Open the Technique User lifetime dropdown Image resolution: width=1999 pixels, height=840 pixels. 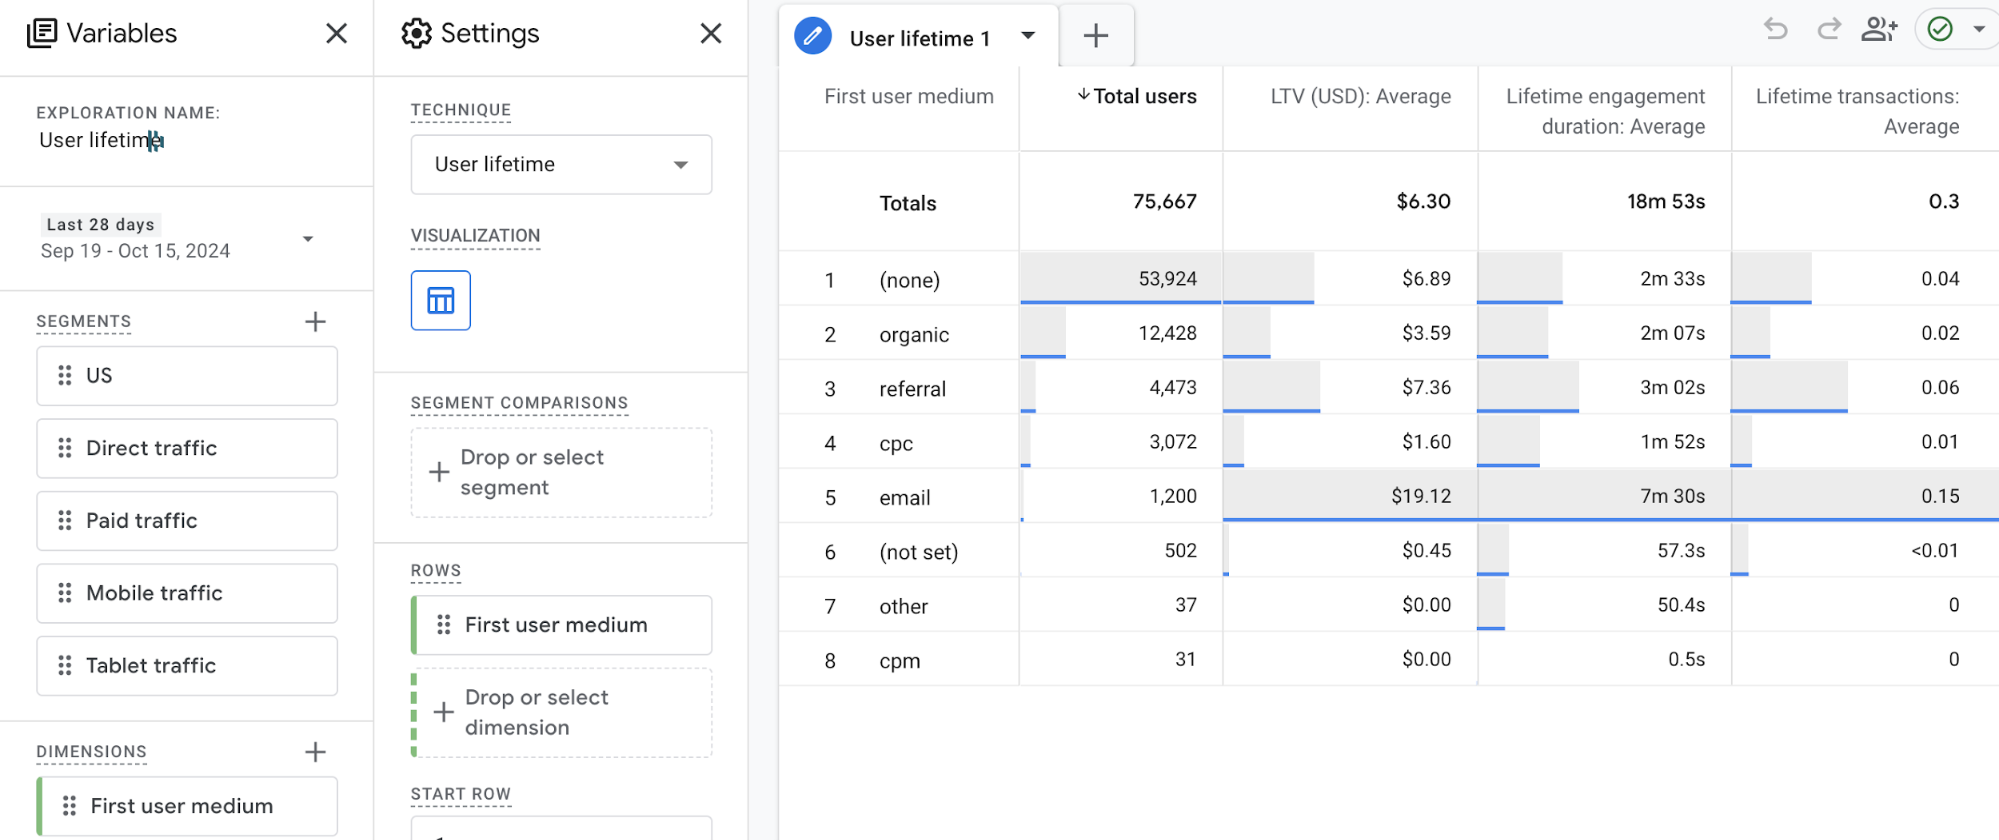click(x=561, y=165)
